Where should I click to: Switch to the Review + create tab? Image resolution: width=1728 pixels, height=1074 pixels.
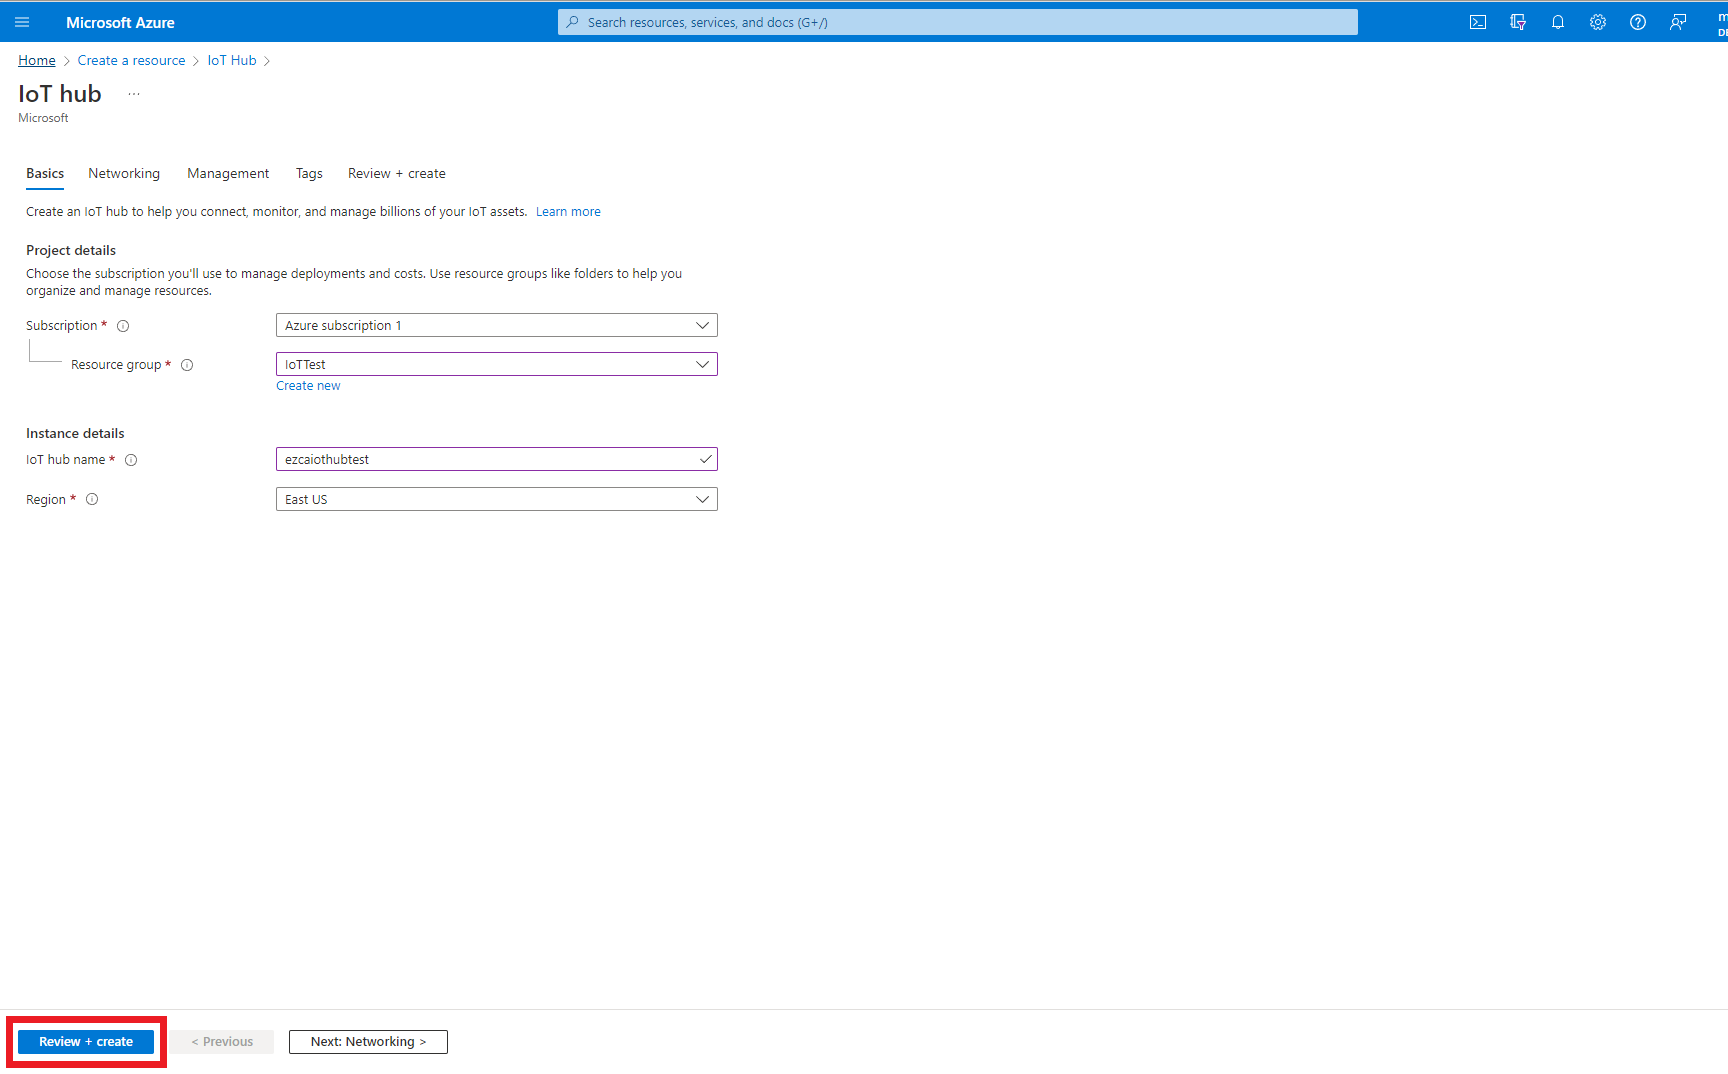[397, 173]
